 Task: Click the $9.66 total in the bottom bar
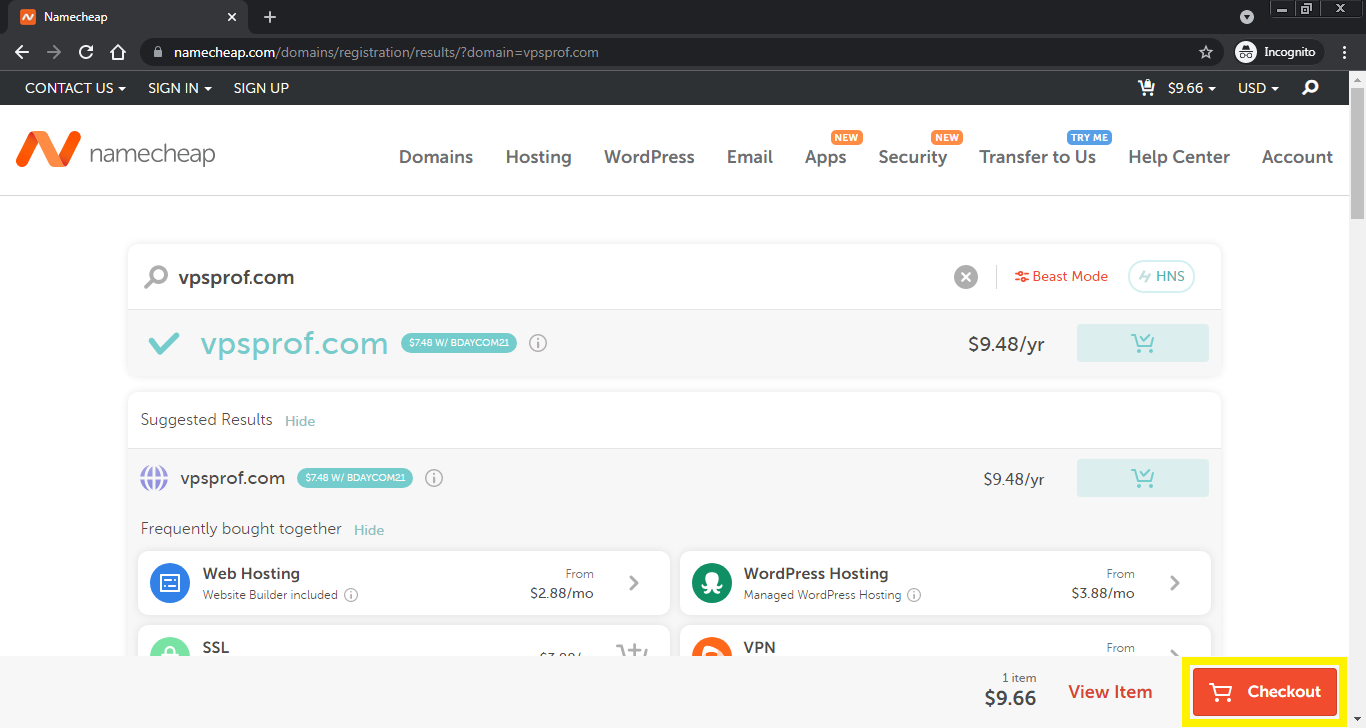[x=1010, y=698]
